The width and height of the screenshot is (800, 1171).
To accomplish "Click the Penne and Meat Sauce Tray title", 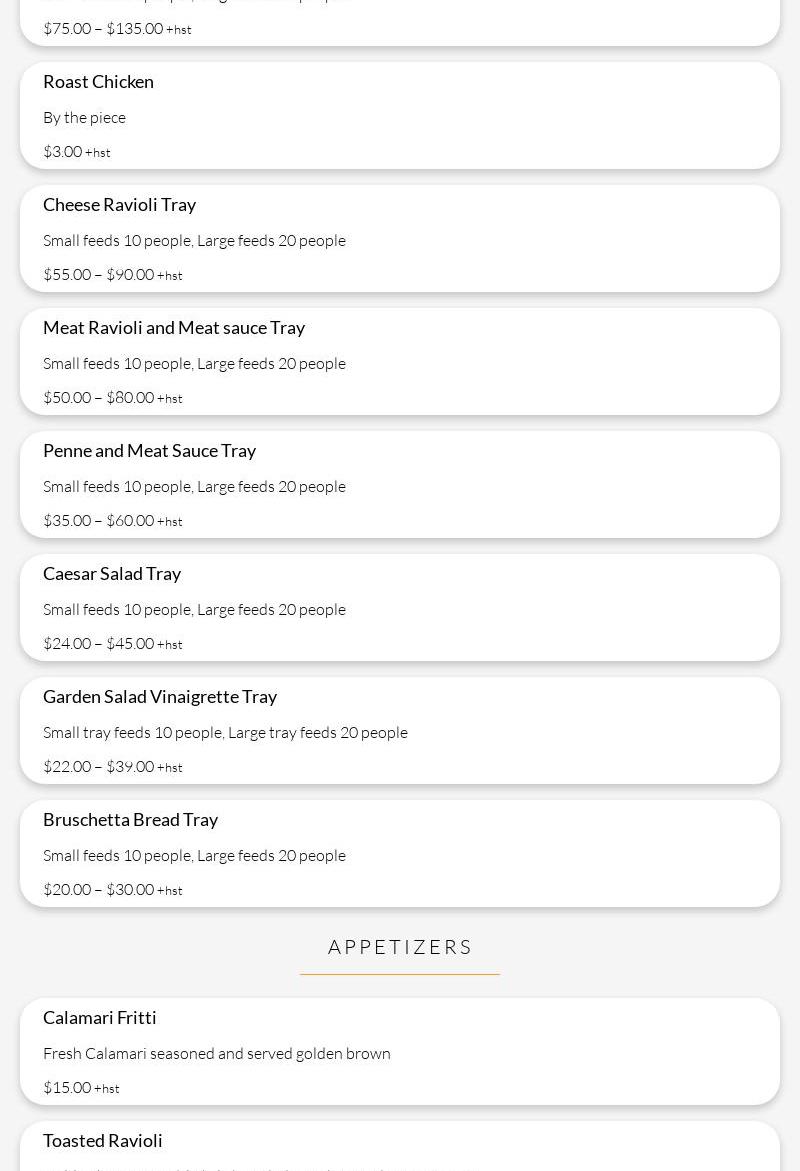I will 149,451.
